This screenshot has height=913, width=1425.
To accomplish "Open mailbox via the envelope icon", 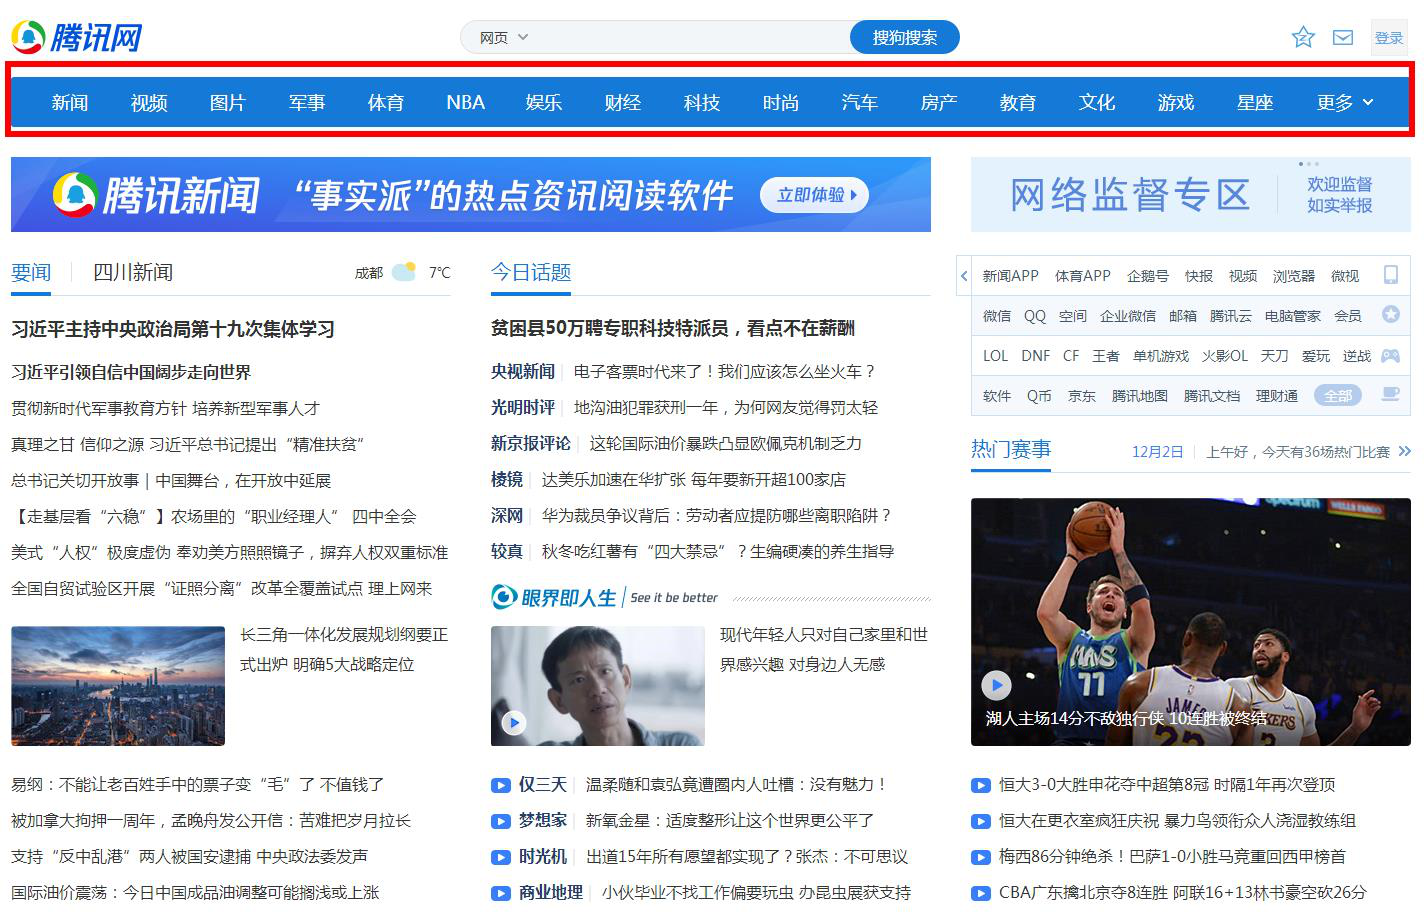I will coord(1343,38).
